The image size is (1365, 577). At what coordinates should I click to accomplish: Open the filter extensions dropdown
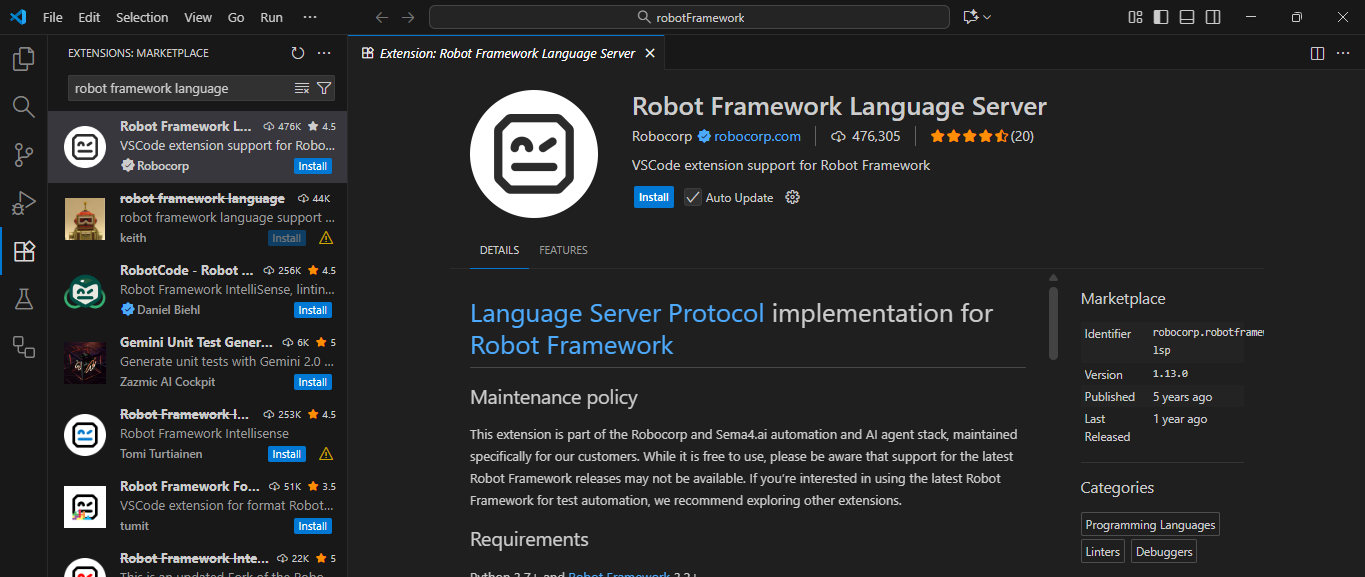click(x=324, y=88)
